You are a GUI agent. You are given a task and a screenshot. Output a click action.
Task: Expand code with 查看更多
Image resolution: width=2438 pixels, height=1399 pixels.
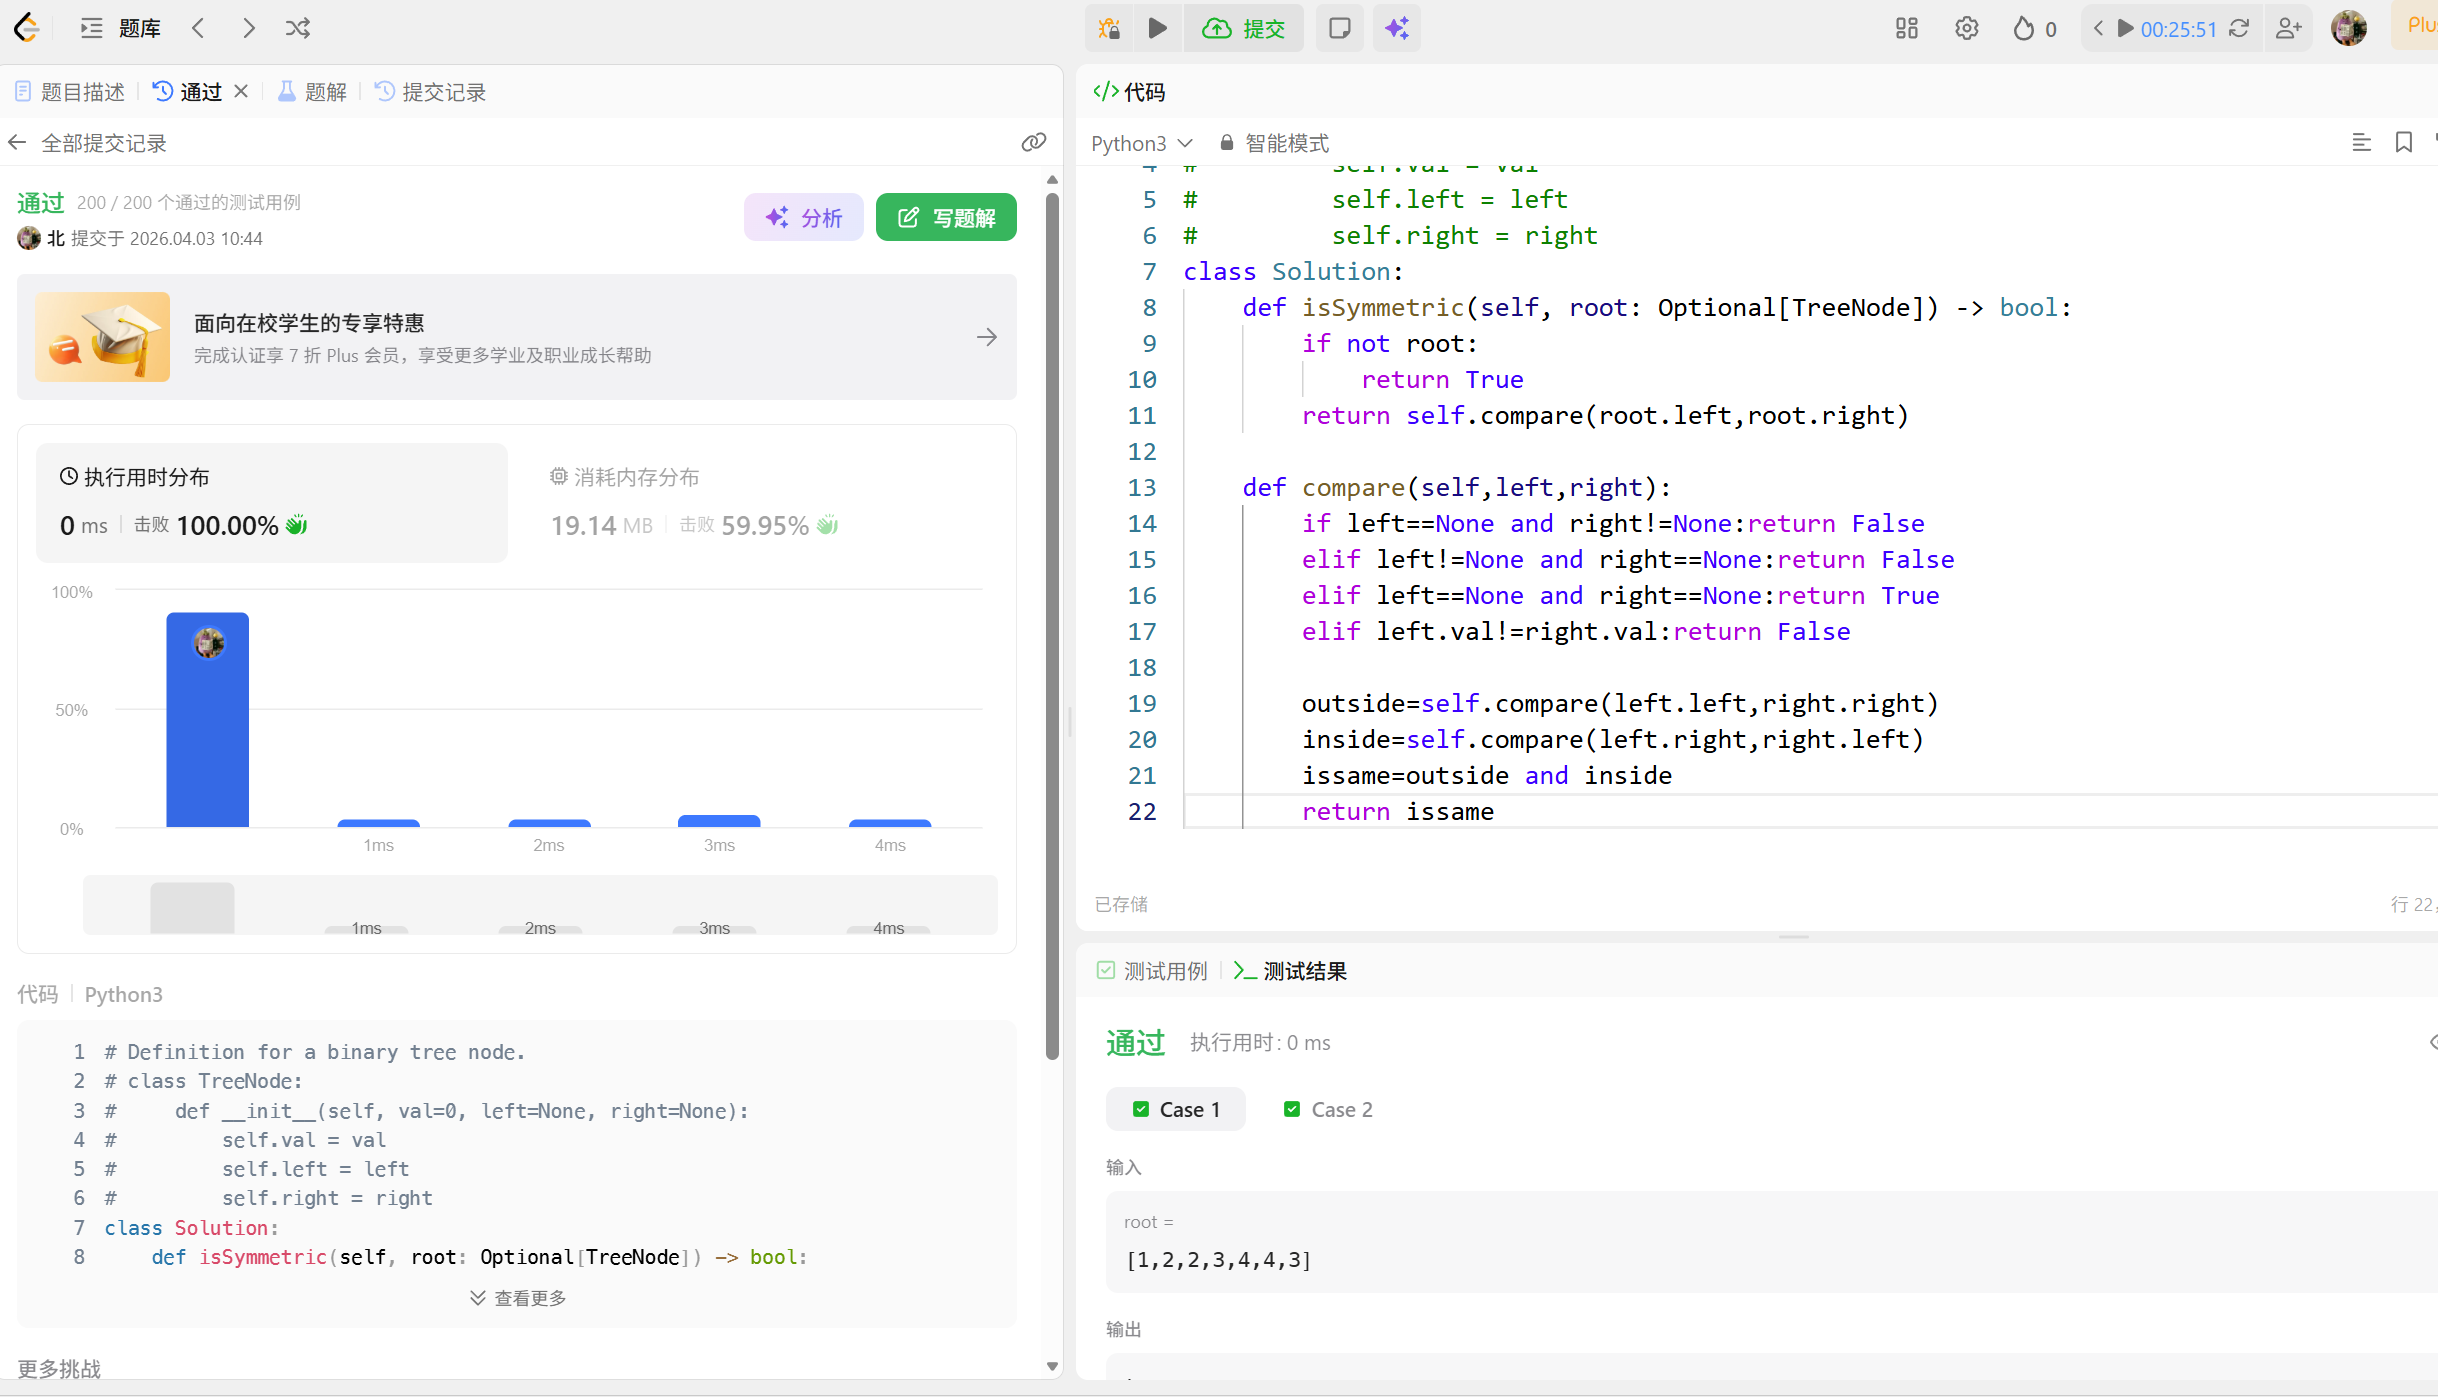pos(518,1297)
